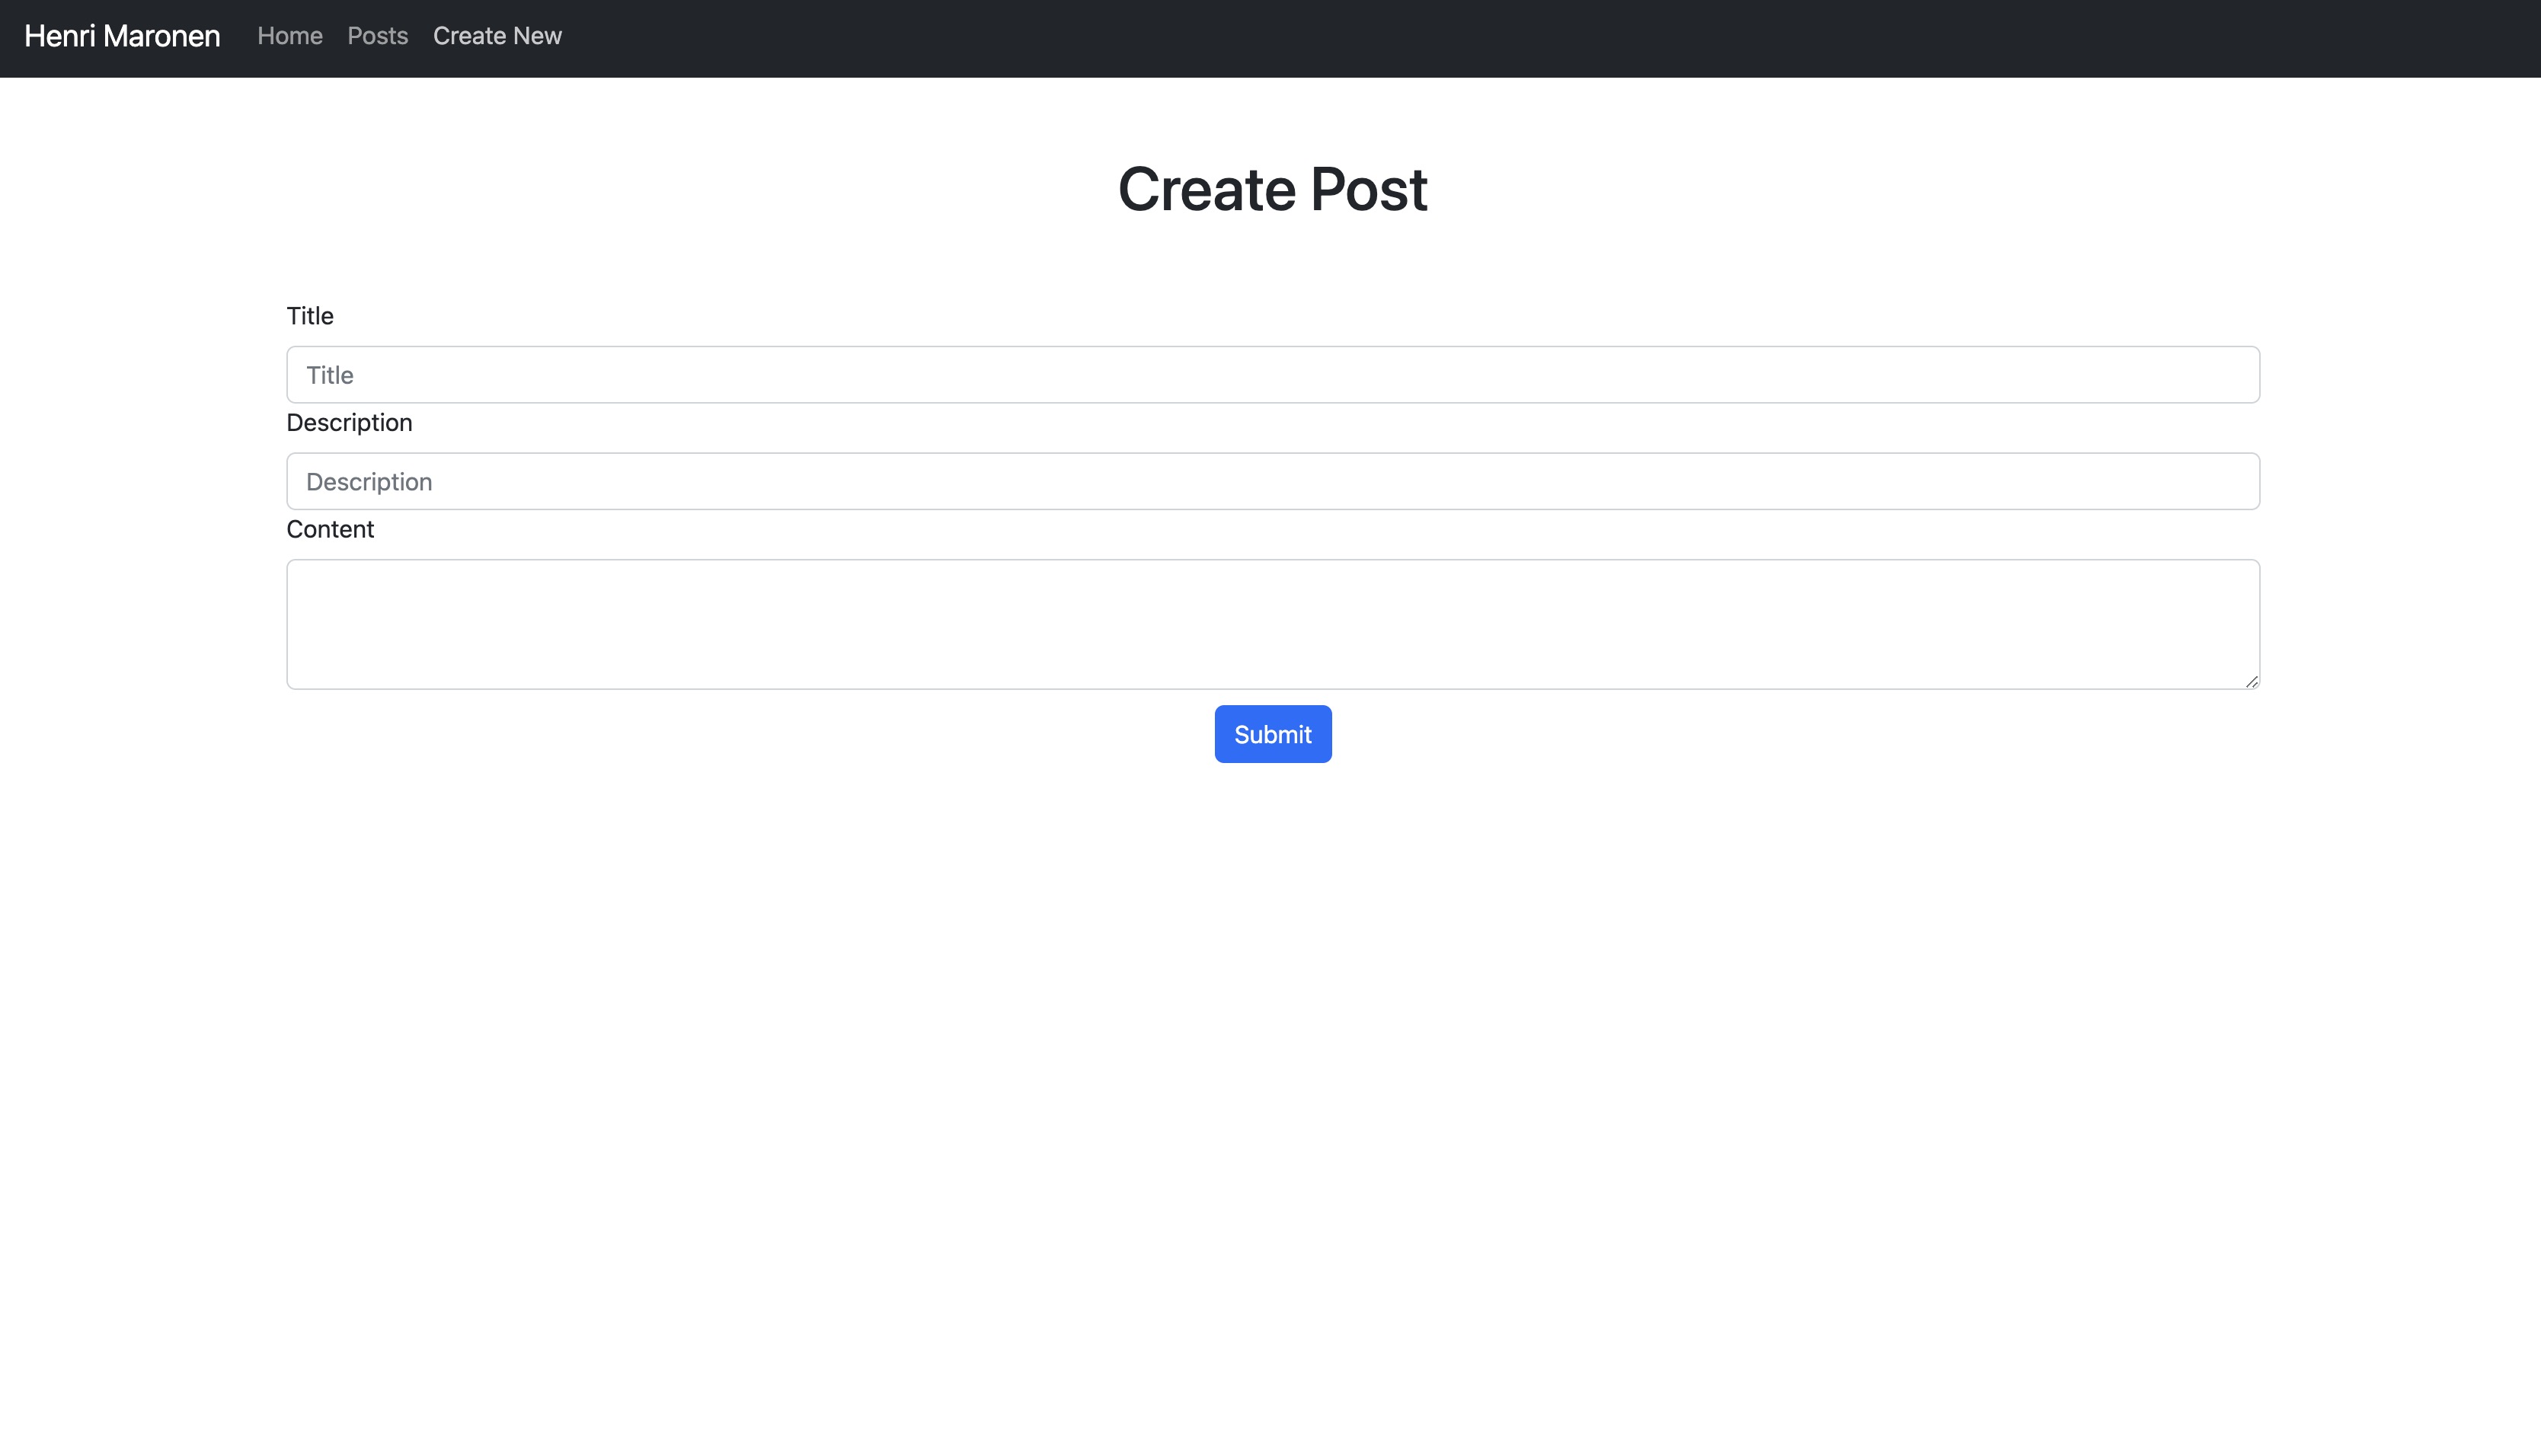This screenshot has width=2541, height=1456.
Task: Select Create New in the navigation
Action: (497, 36)
